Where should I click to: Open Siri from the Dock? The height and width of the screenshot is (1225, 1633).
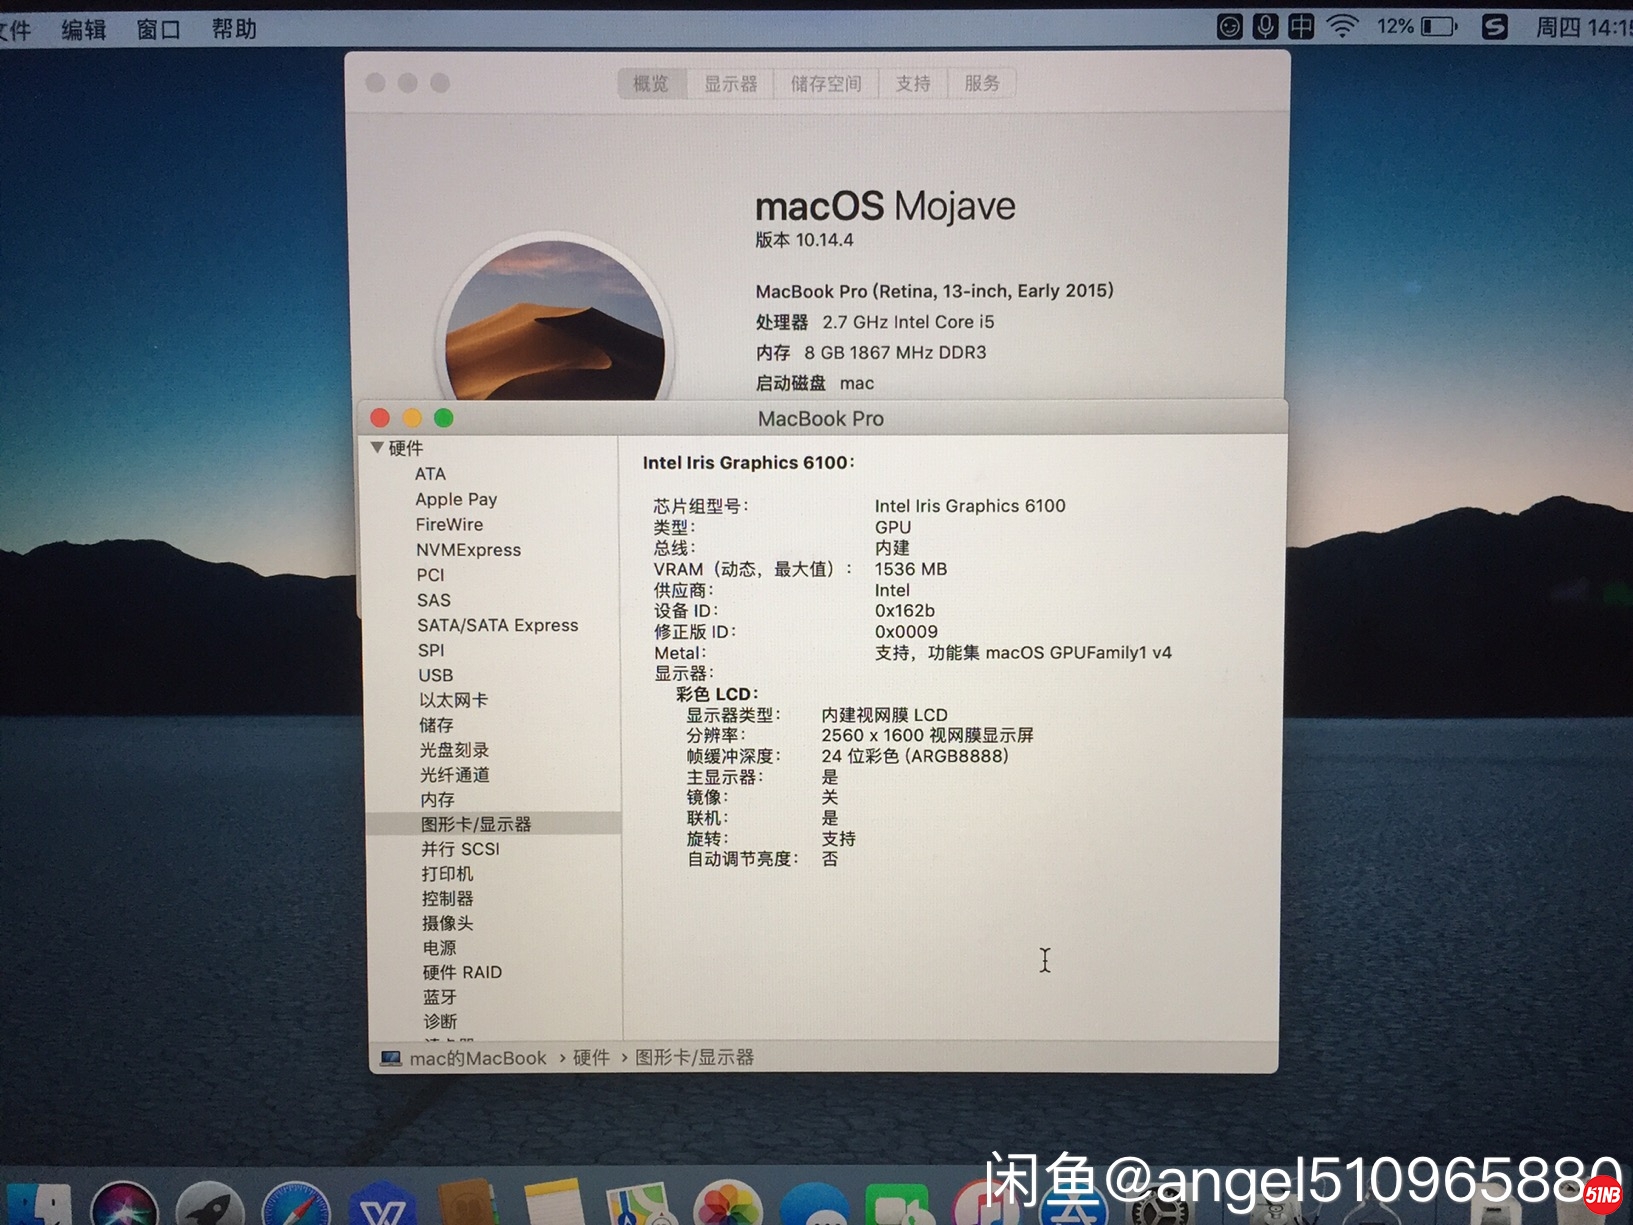125,1205
